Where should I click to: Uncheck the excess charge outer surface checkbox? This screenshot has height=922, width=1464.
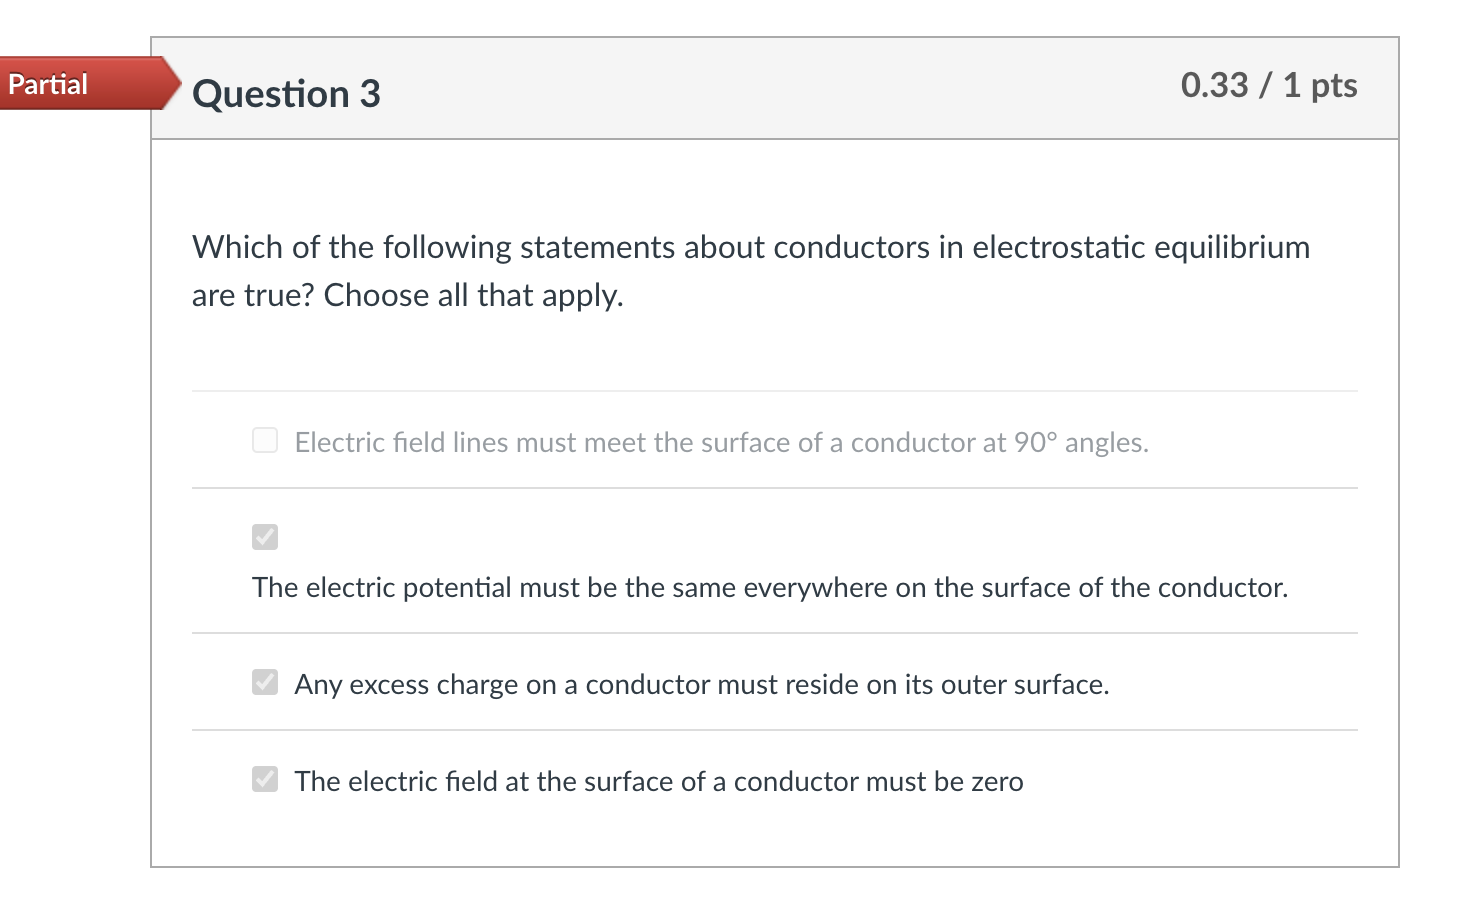[265, 682]
